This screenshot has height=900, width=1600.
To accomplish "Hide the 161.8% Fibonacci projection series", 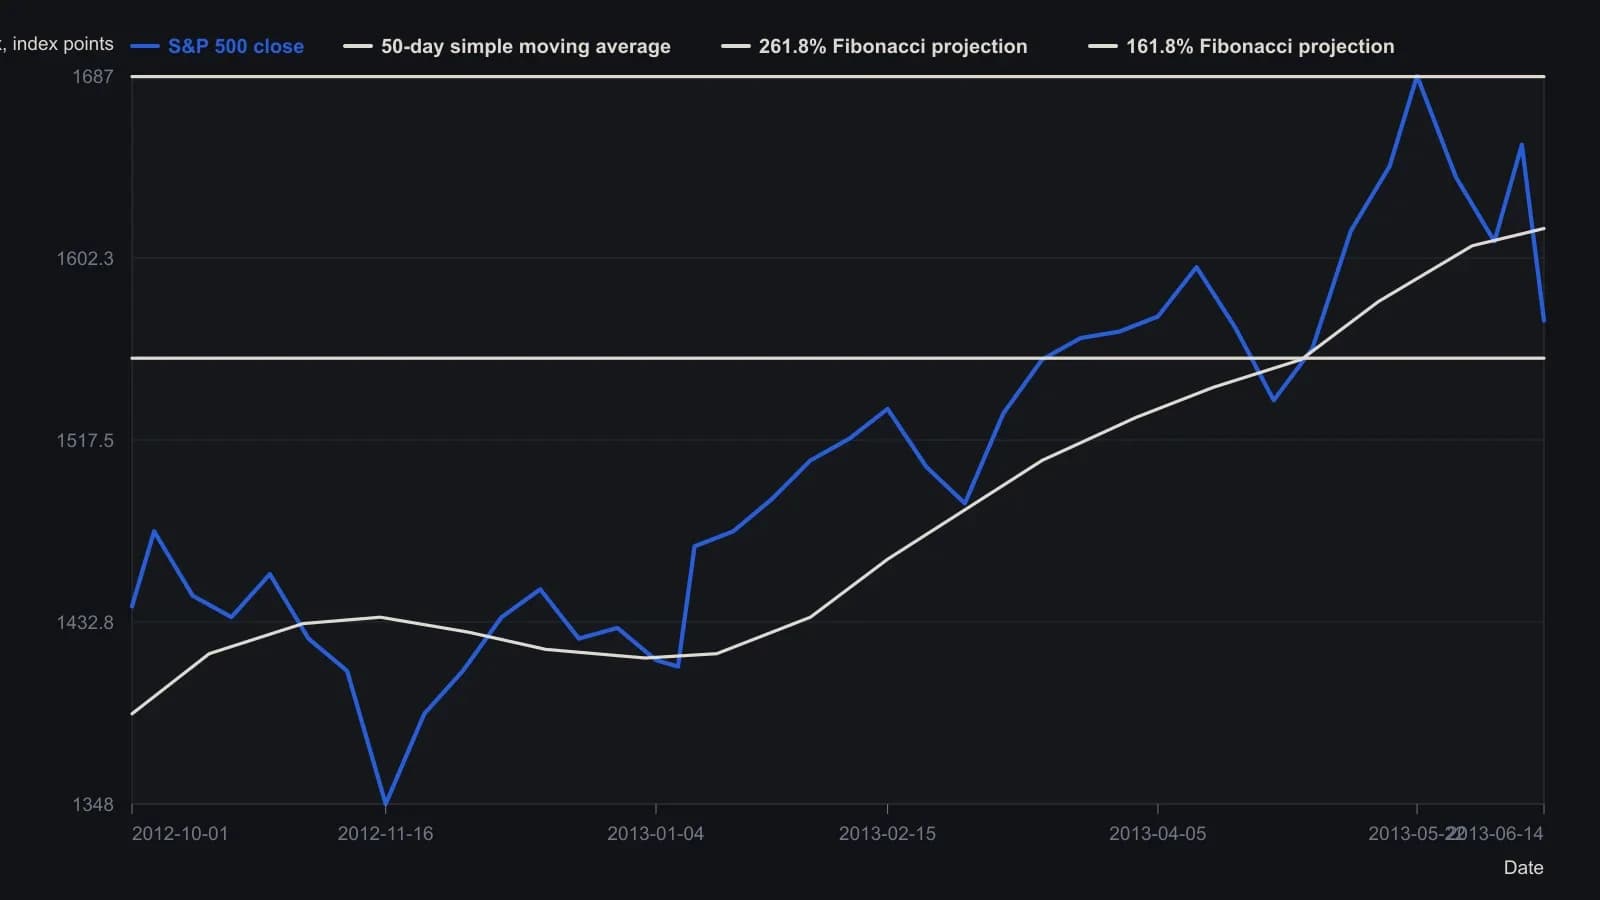I will click(x=1241, y=46).
